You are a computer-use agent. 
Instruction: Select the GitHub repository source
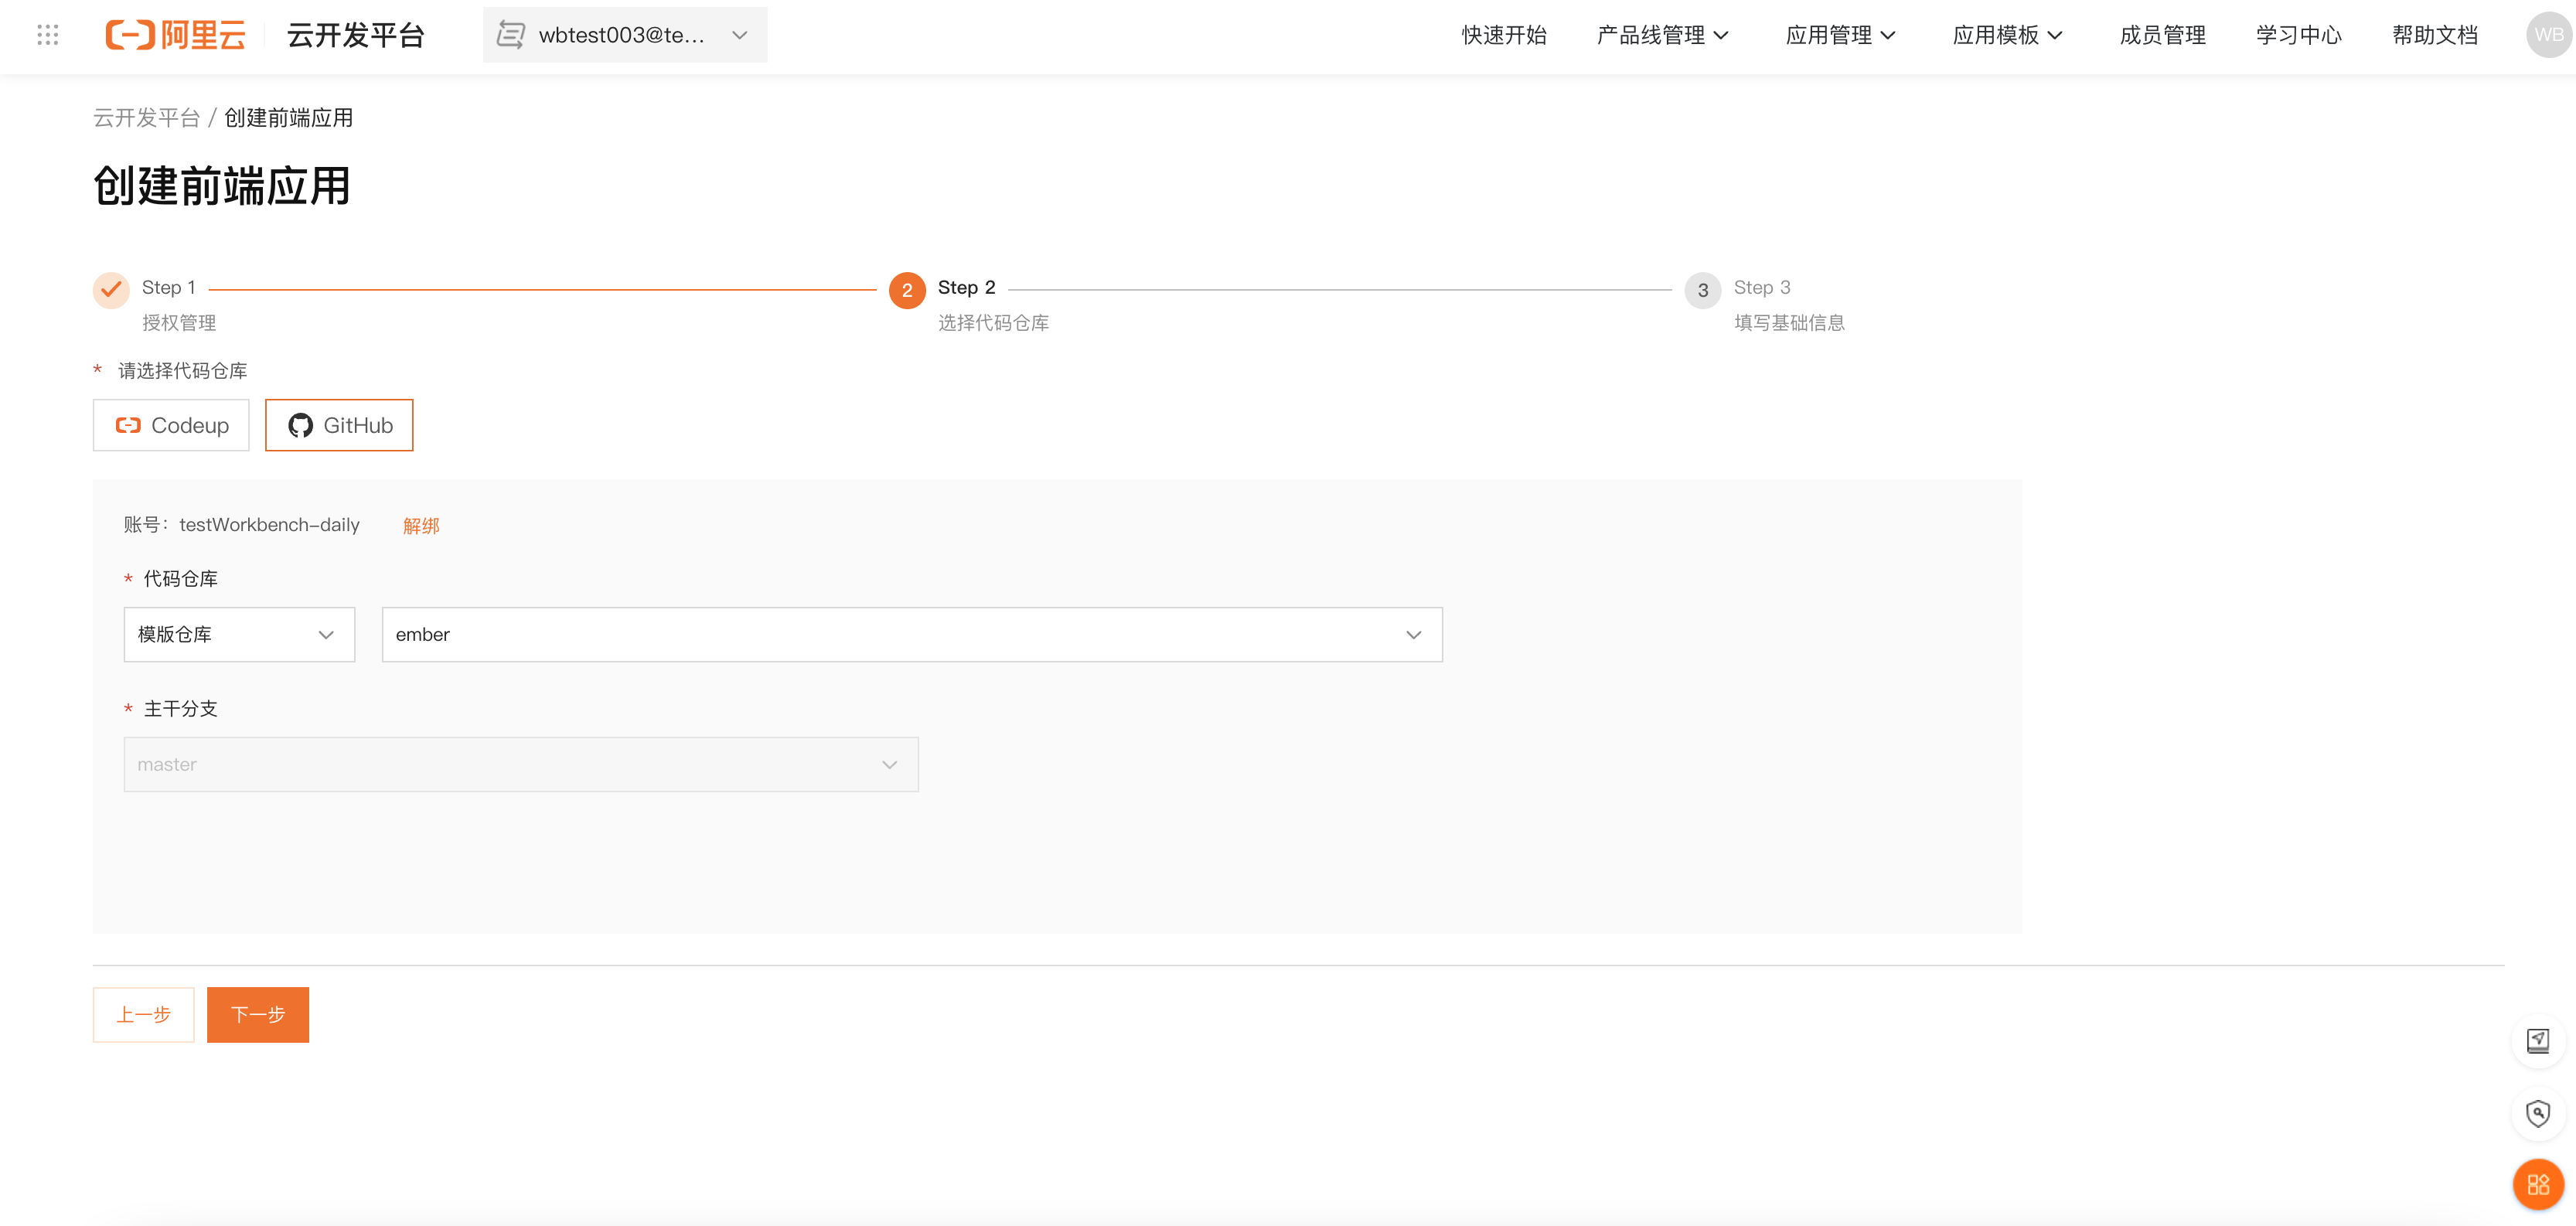tap(338, 424)
